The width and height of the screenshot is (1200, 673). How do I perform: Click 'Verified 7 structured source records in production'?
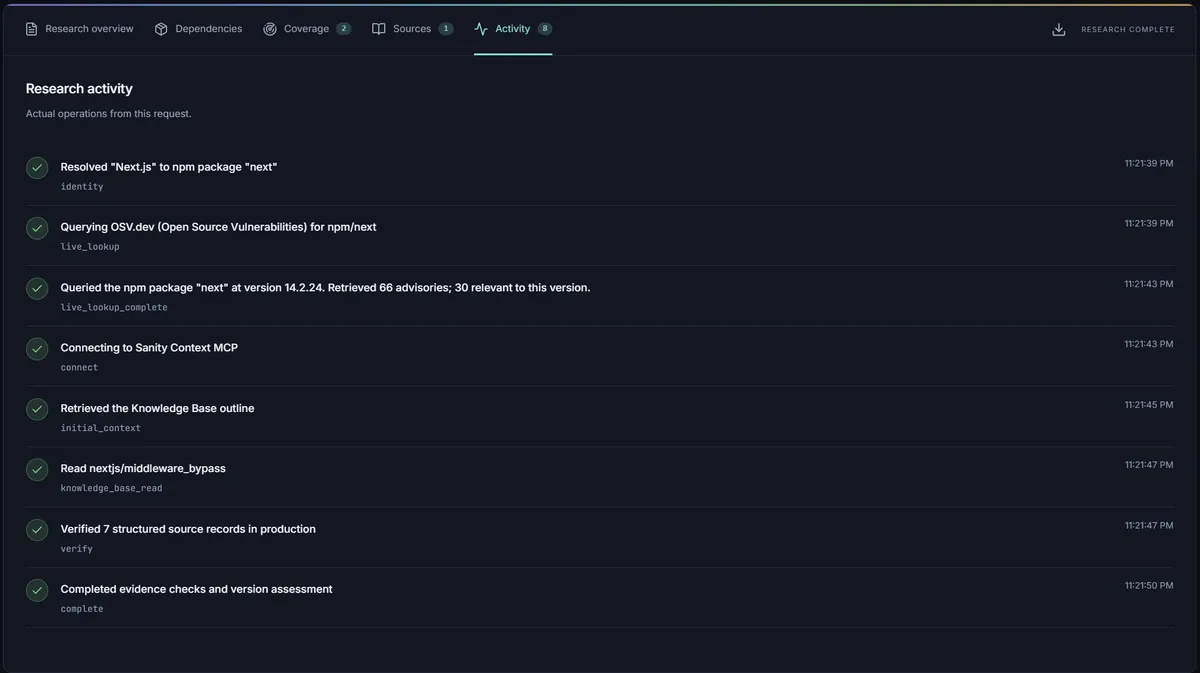coord(188,529)
